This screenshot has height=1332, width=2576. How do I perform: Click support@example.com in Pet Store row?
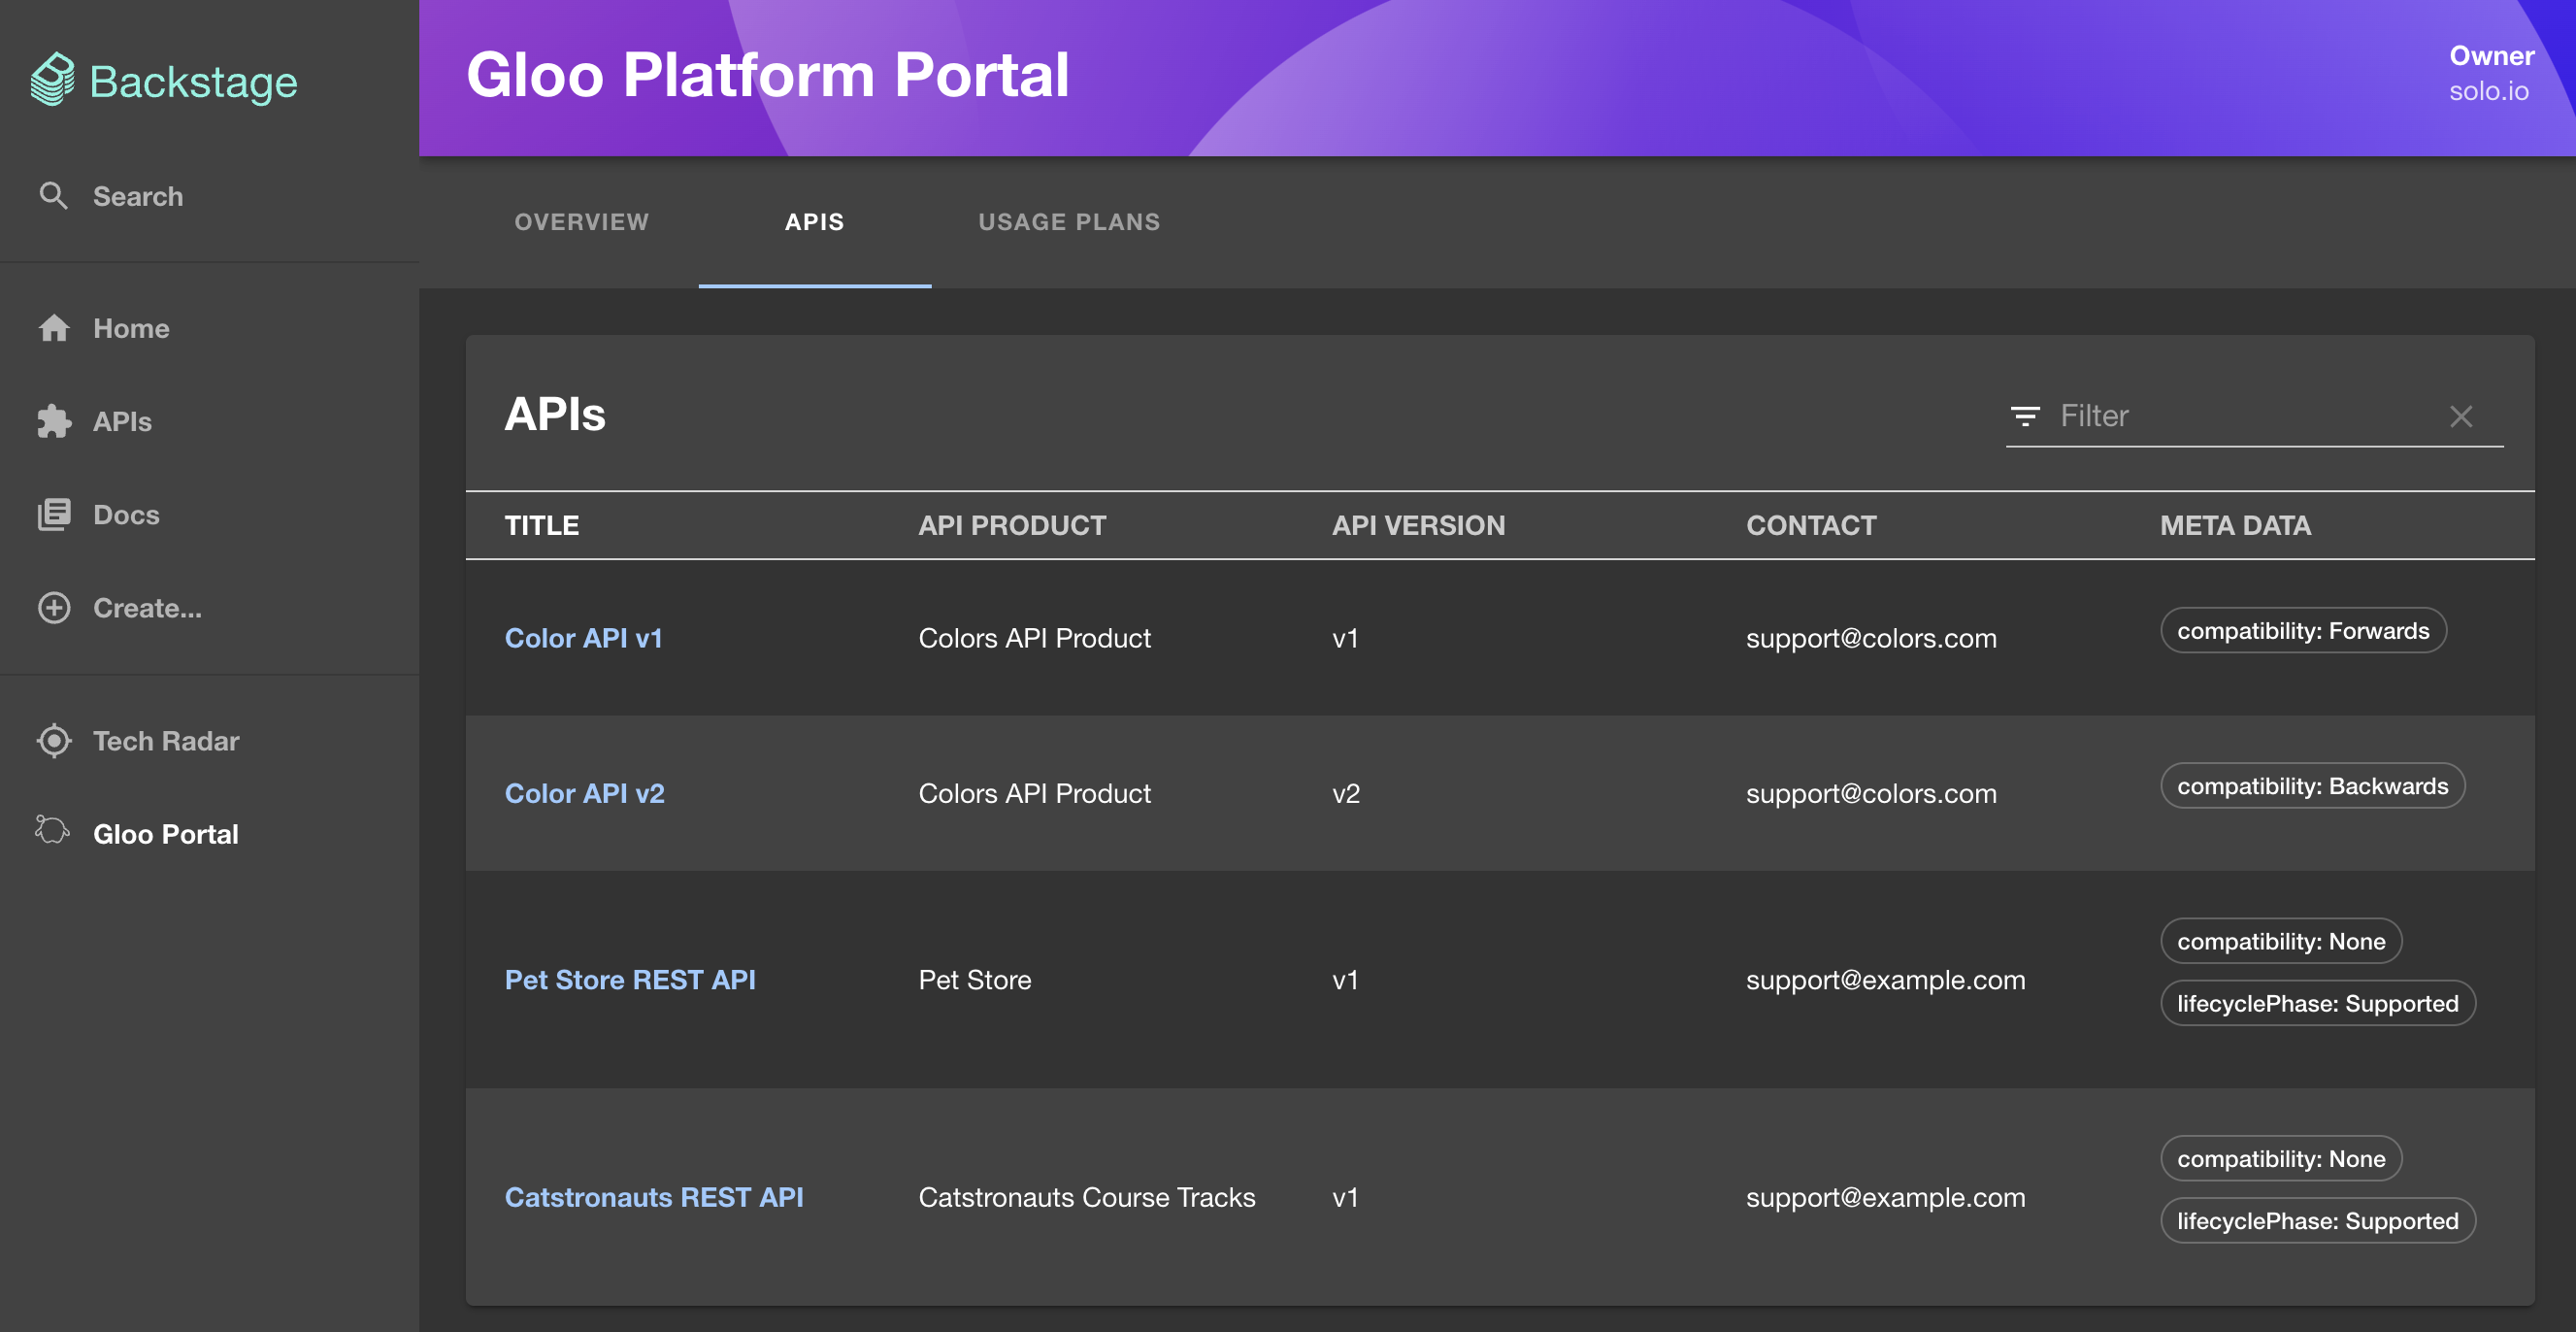(1885, 979)
